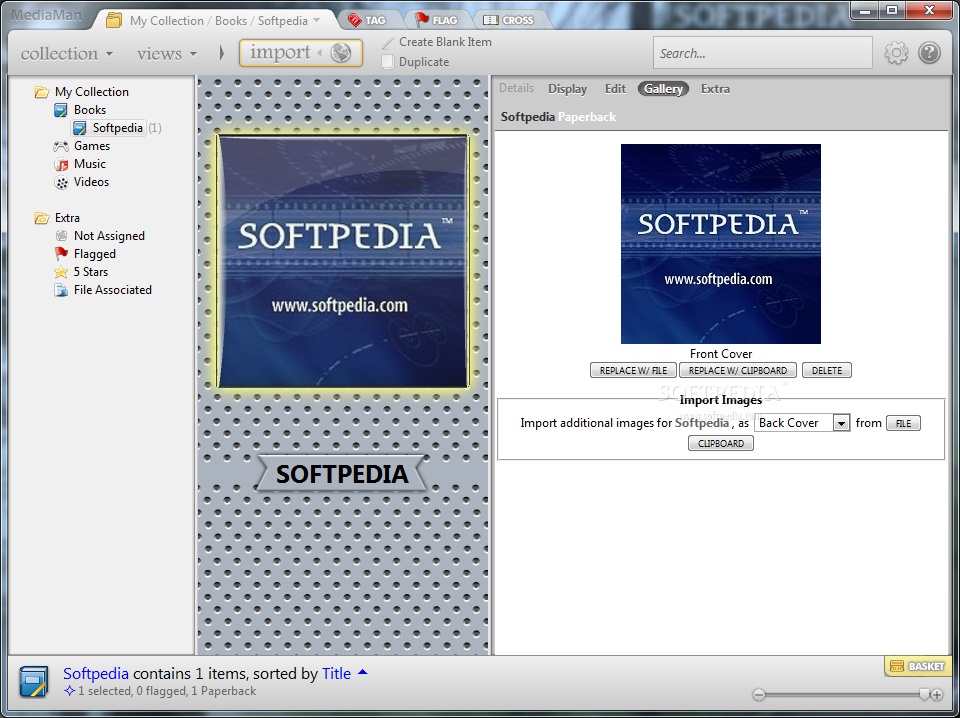960x718 pixels.
Task: Click the Not Assigned icon
Action: tap(61, 236)
